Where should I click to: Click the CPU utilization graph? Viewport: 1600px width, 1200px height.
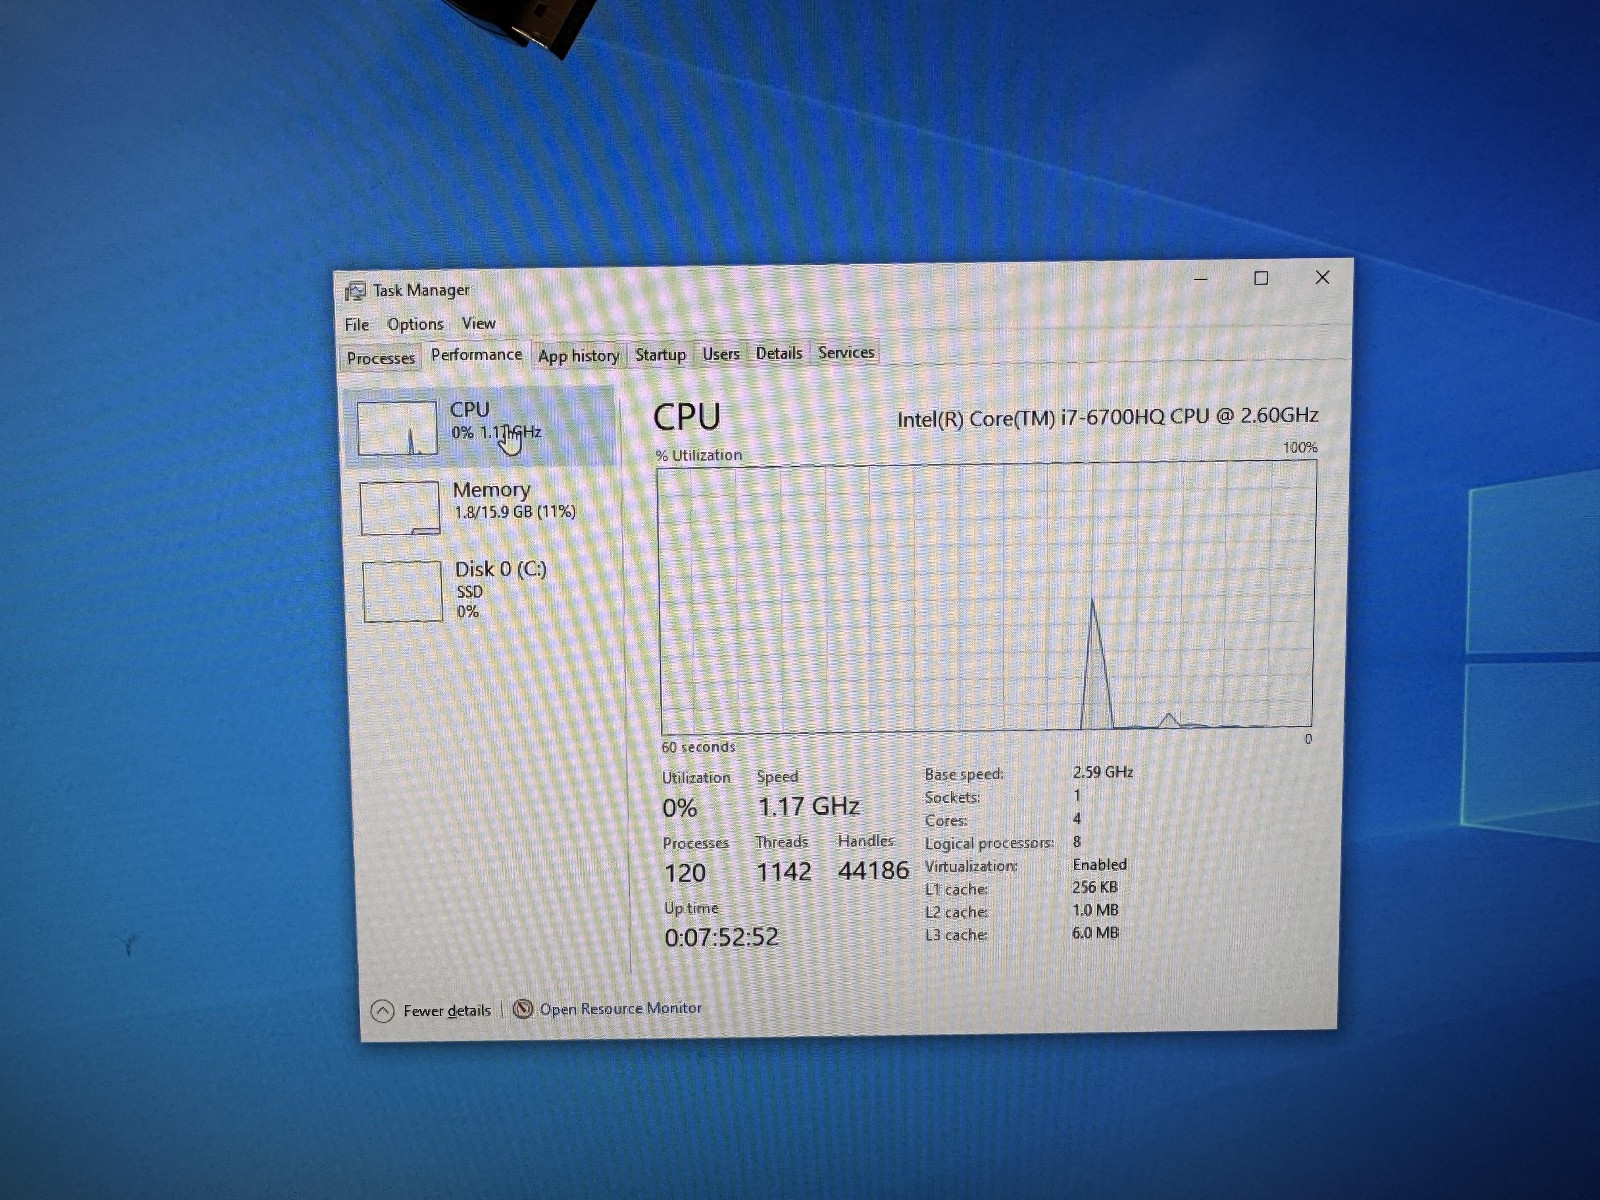(x=986, y=596)
